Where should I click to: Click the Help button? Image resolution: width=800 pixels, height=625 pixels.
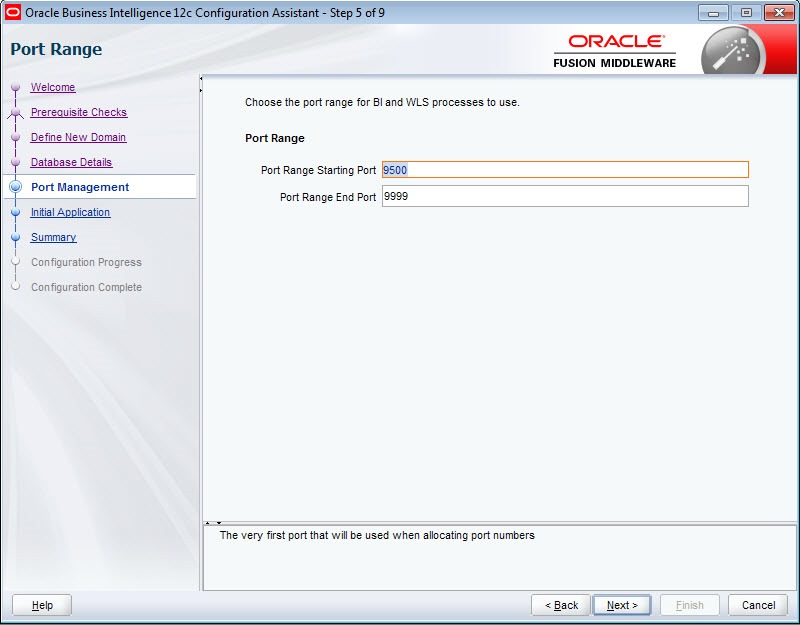tap(42, 605)
